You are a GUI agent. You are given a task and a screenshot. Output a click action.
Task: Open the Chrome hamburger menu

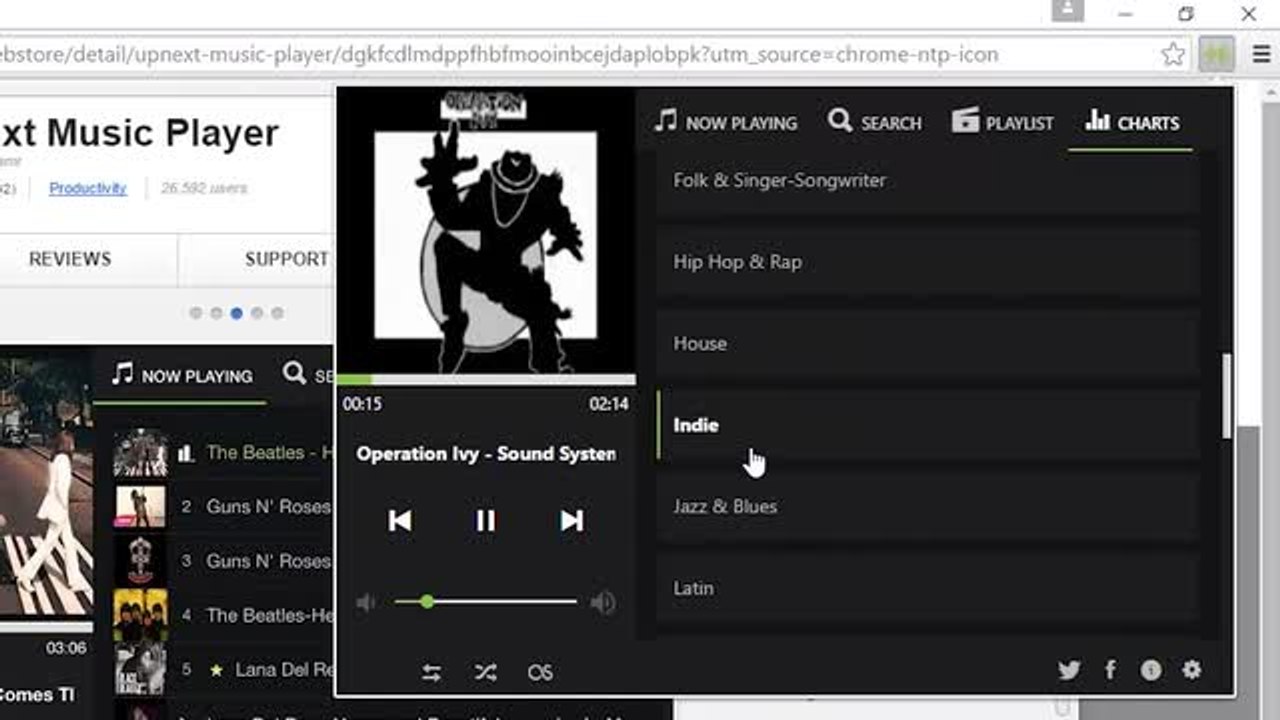pos(1261,54)
